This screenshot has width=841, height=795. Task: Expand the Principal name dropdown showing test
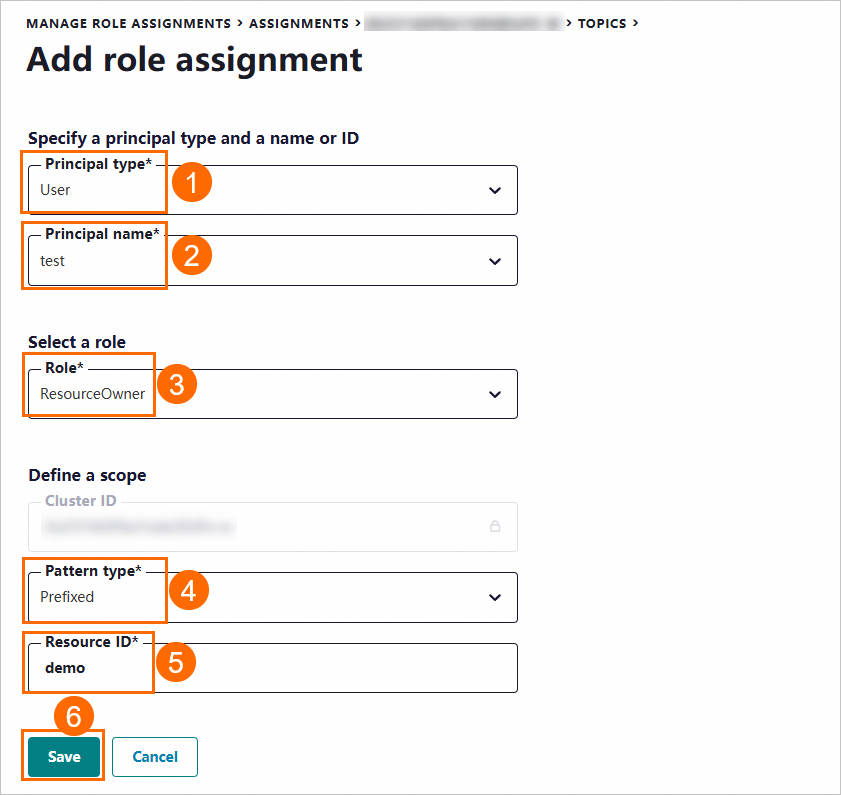272,261
